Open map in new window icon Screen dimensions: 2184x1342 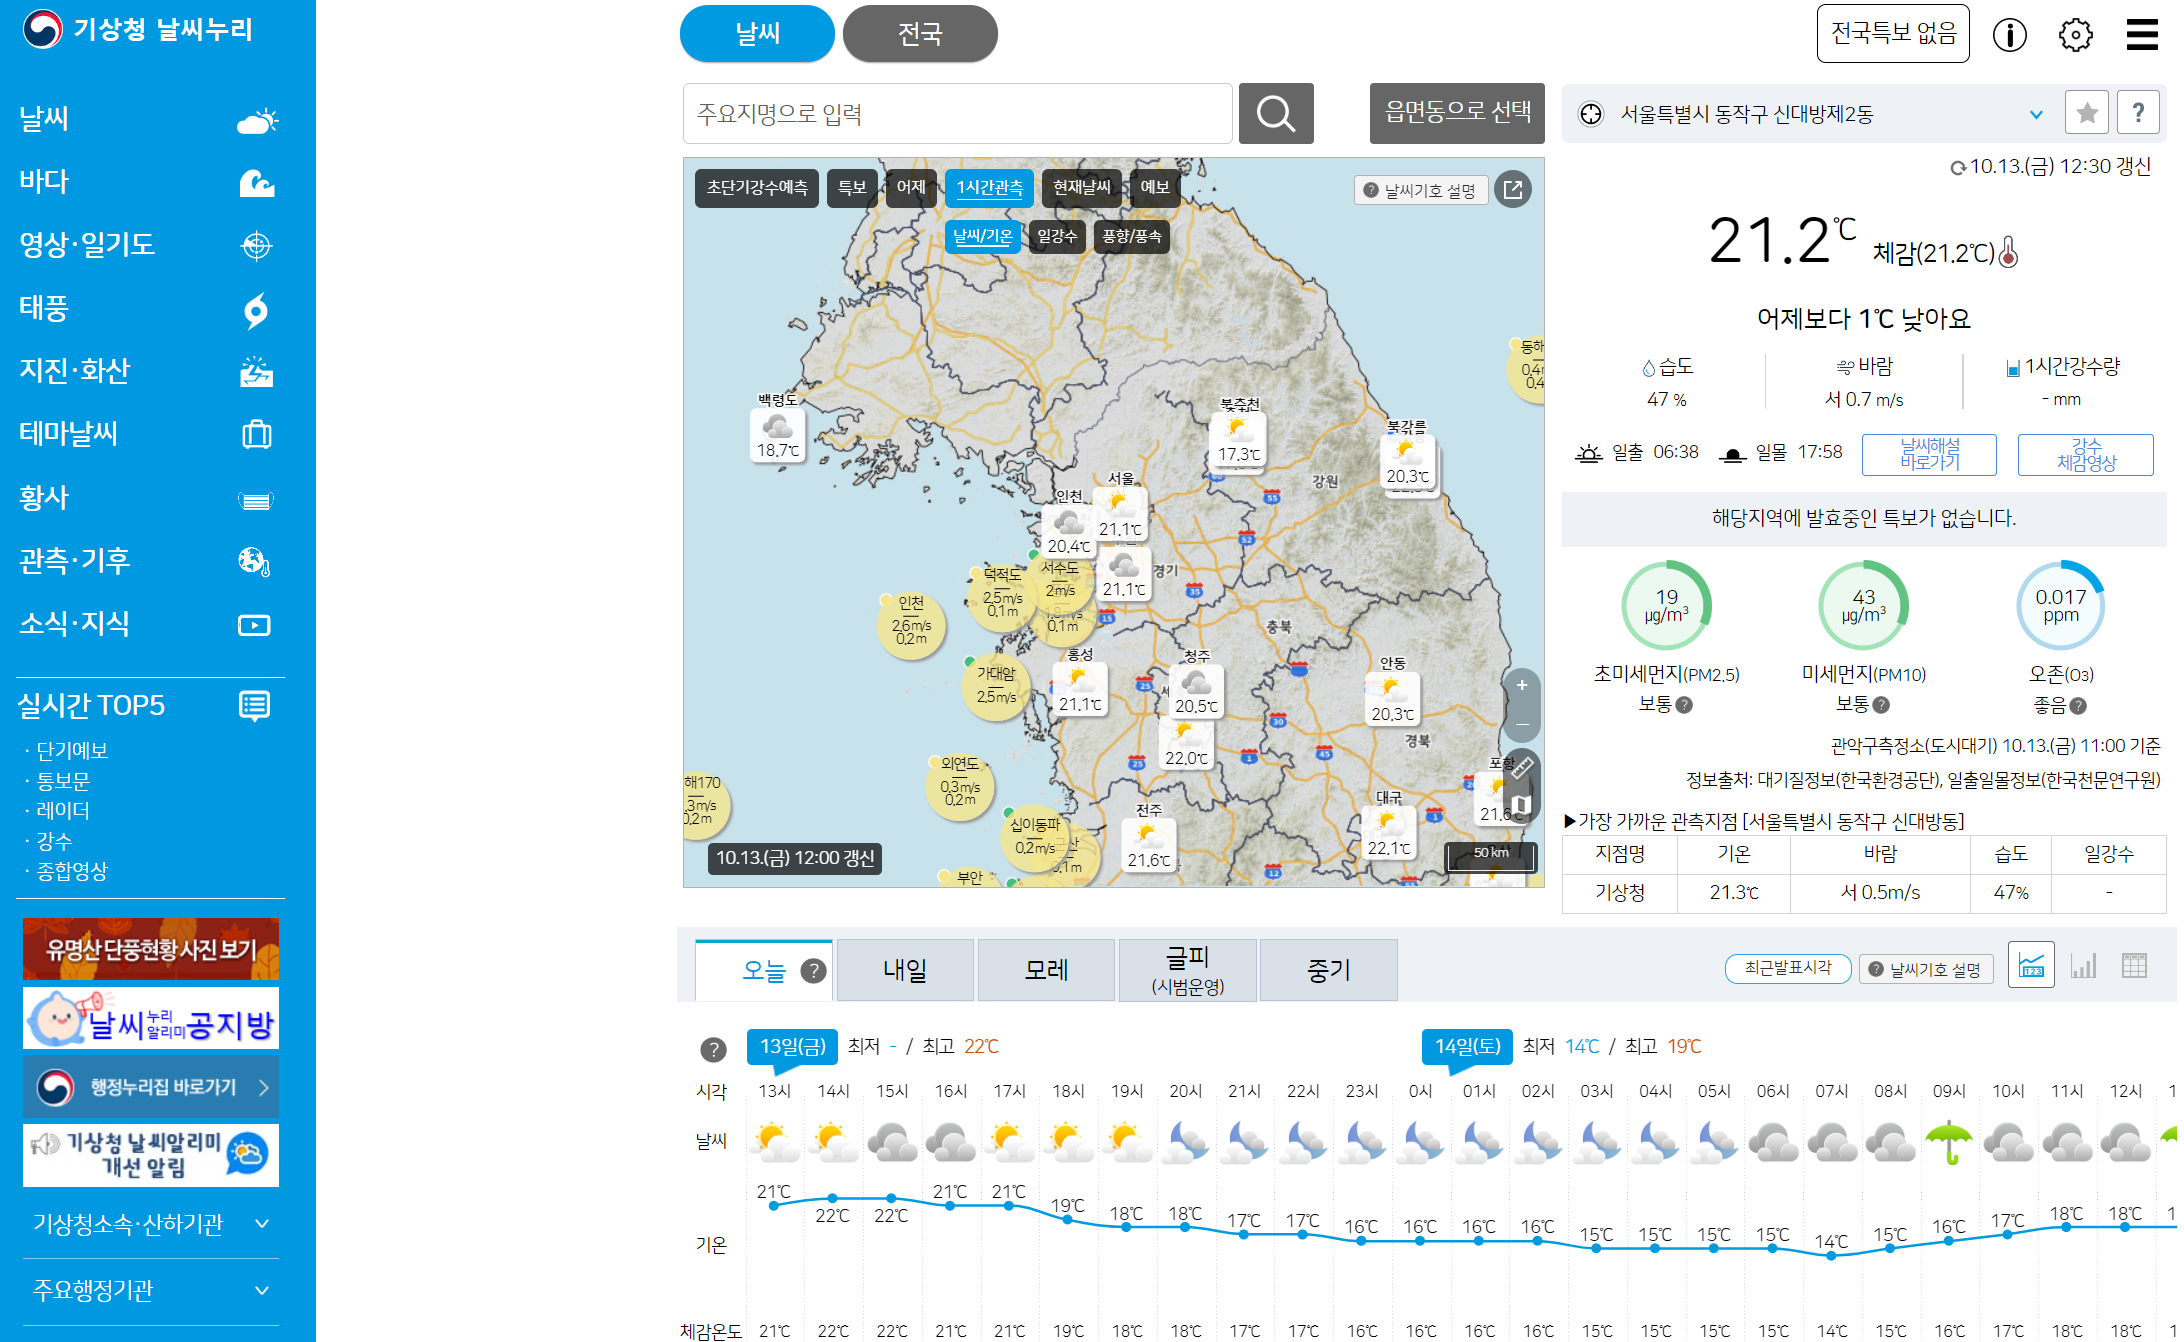click(x=1513, y=189)
